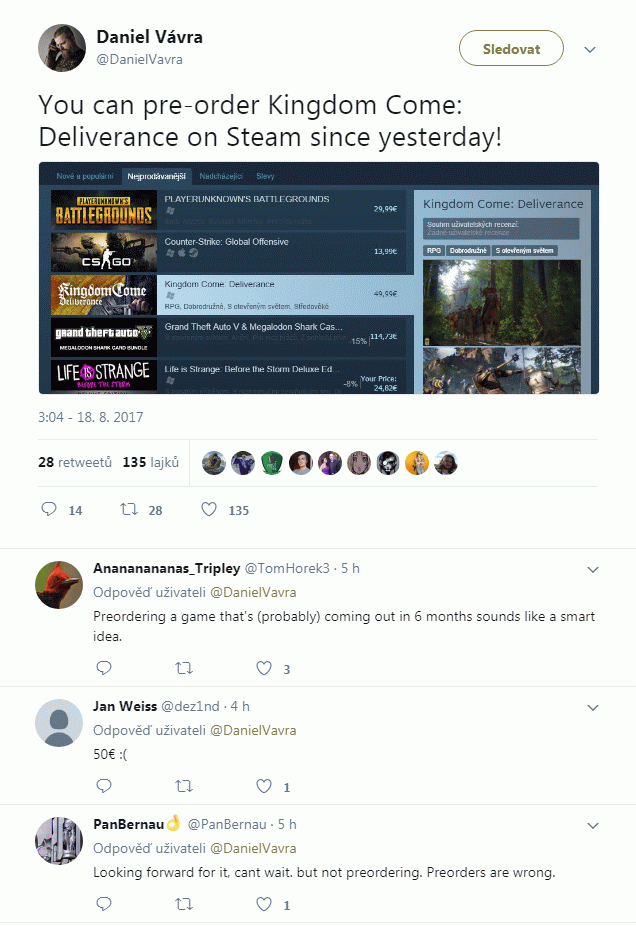View the 135 lajků list
The width and height of the screenshot is (636, 926).
click(x=151, y=462)
